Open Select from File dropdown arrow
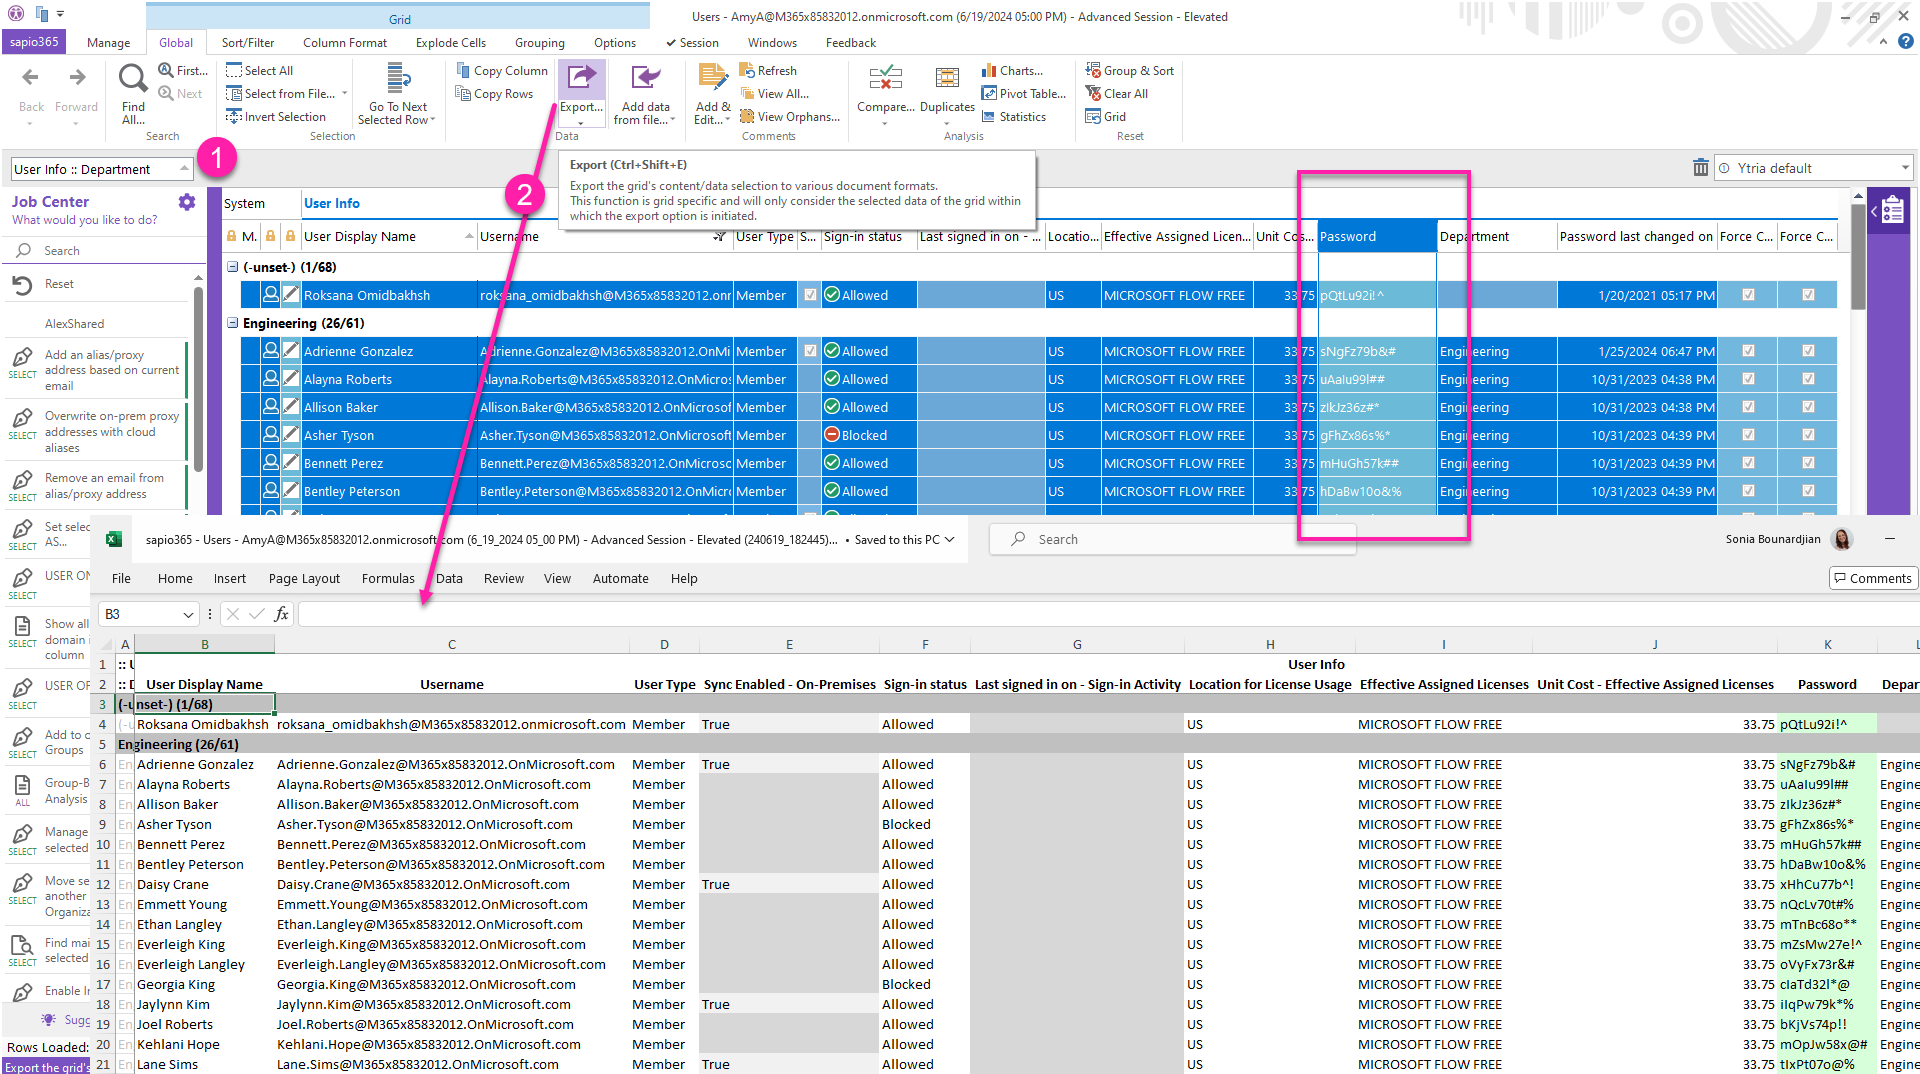 coord(345,93)
